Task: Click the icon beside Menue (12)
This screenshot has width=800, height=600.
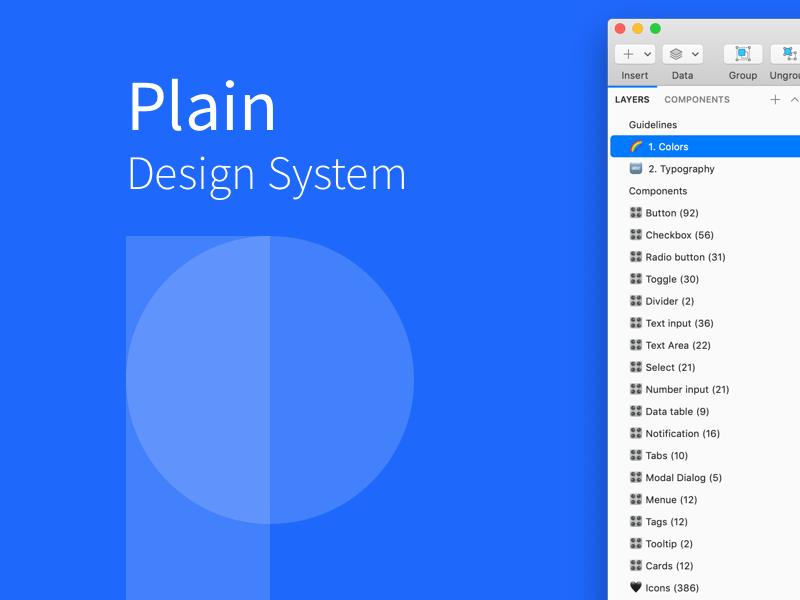Action: [636, 499]
